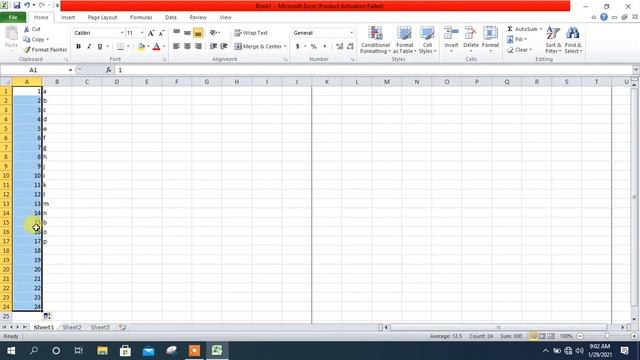Click the Increase Decimal icon
This screenshot has width=640, height=360.
(x=340, y=47)
